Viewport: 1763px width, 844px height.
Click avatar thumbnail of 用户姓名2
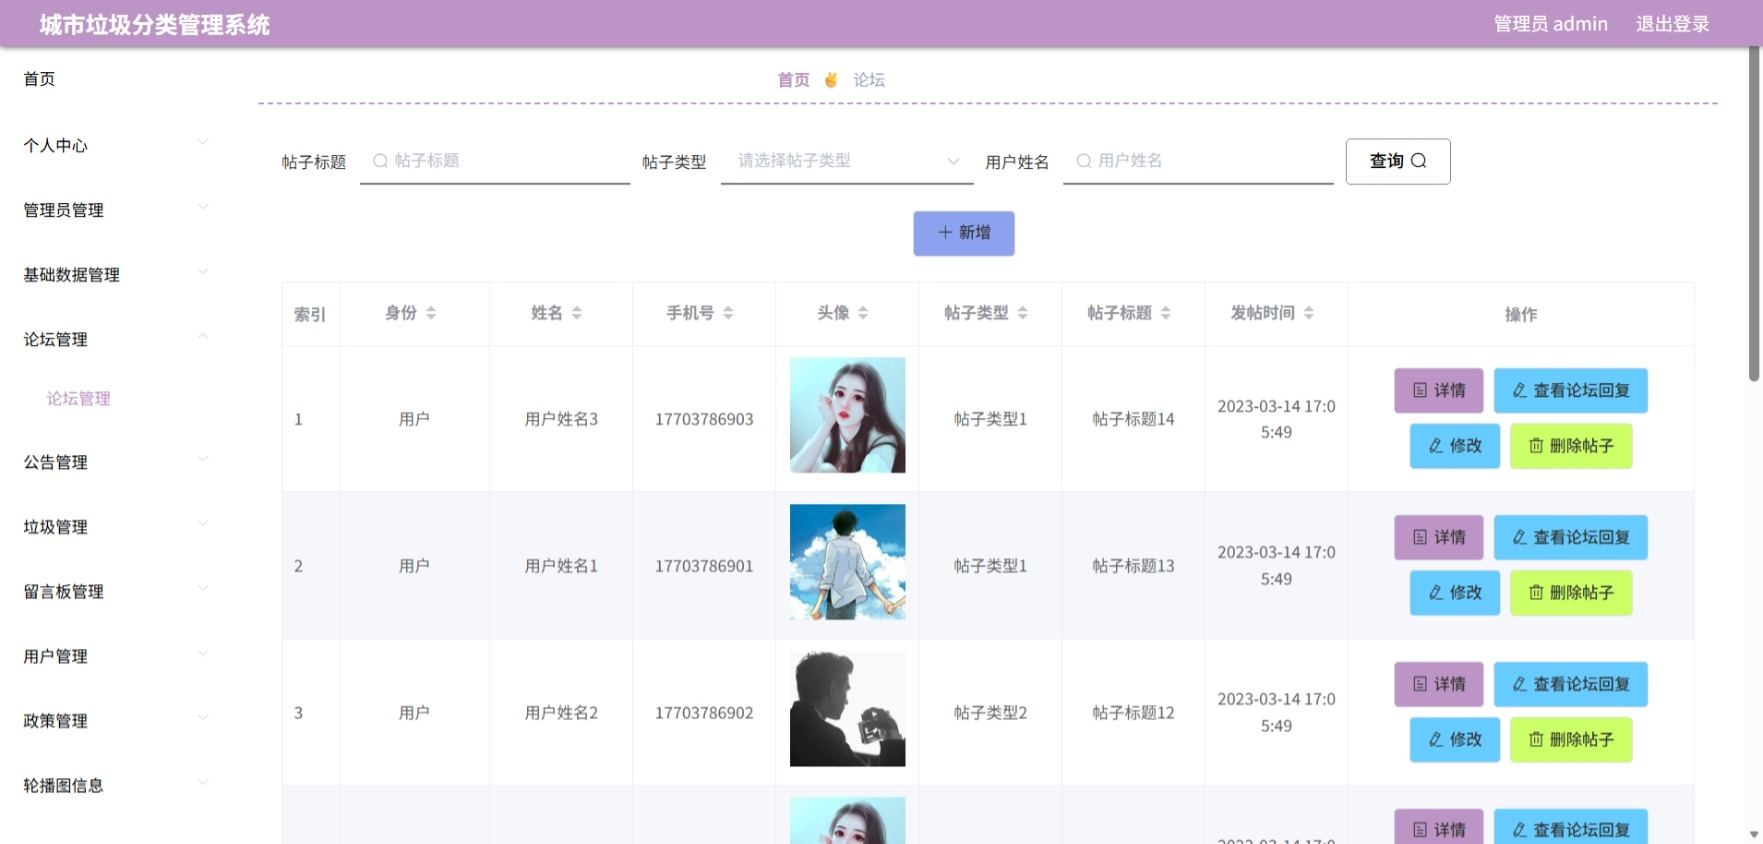(x=848, y=709)
